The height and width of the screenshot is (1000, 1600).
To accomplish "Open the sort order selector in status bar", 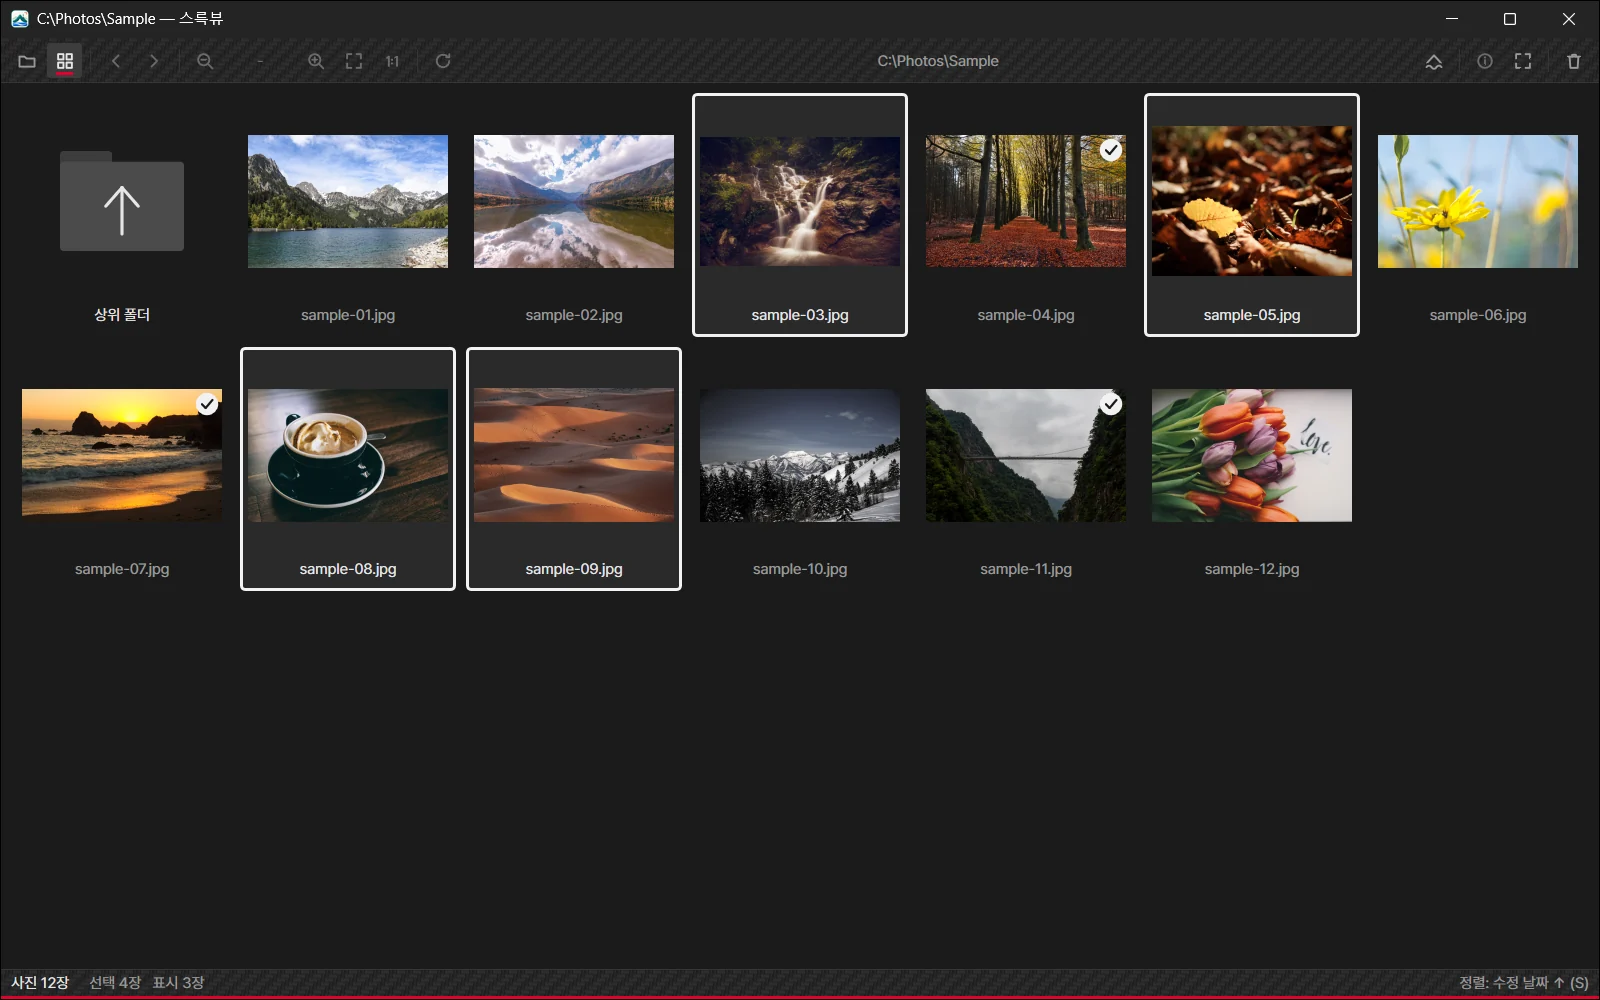I will tap(1523, 983).
